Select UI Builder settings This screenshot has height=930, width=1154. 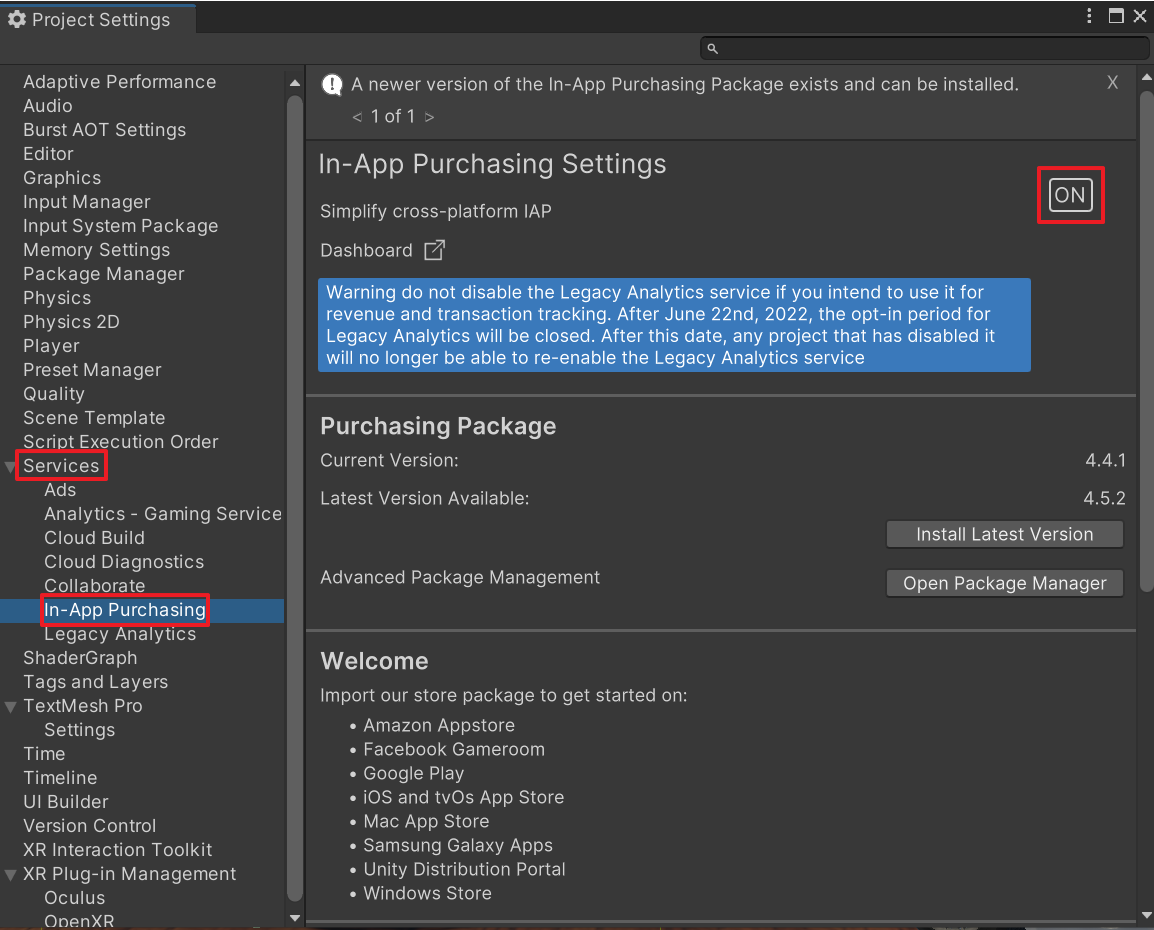[66, 802]
